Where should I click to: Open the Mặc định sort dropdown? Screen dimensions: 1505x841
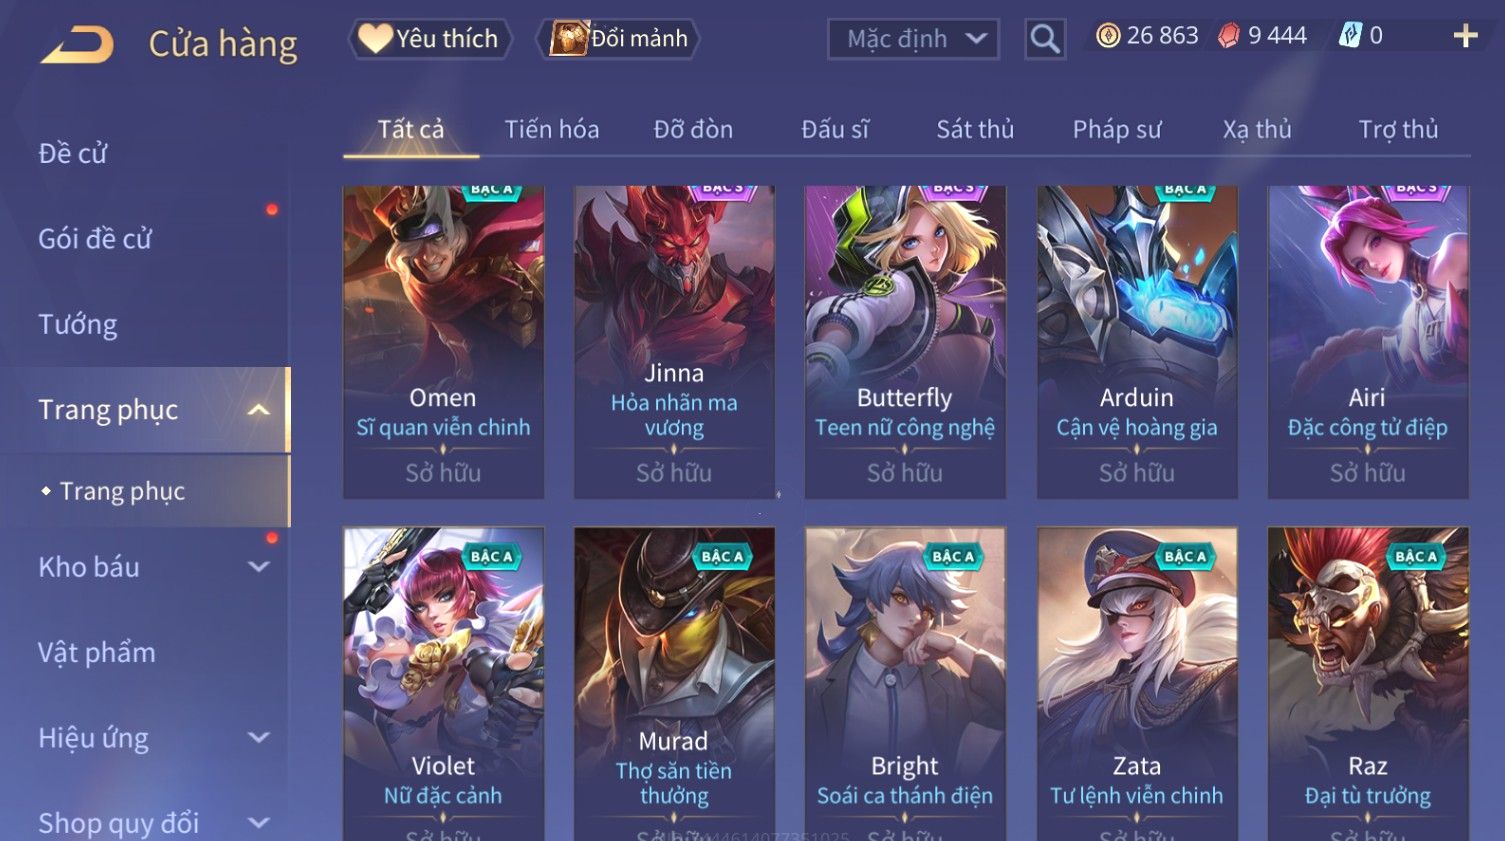click(x=913, y=39)
